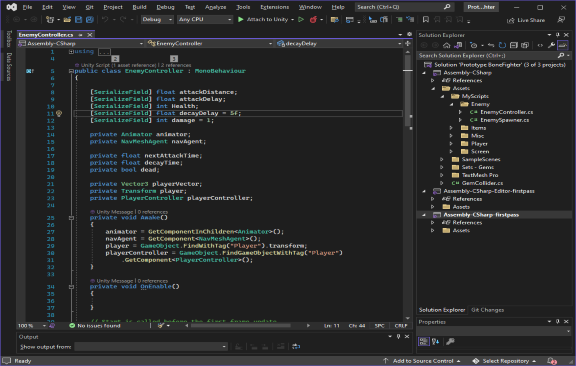
Task: Click the Home icon in Solution Explorer toolbar
Action: [446, 45]
